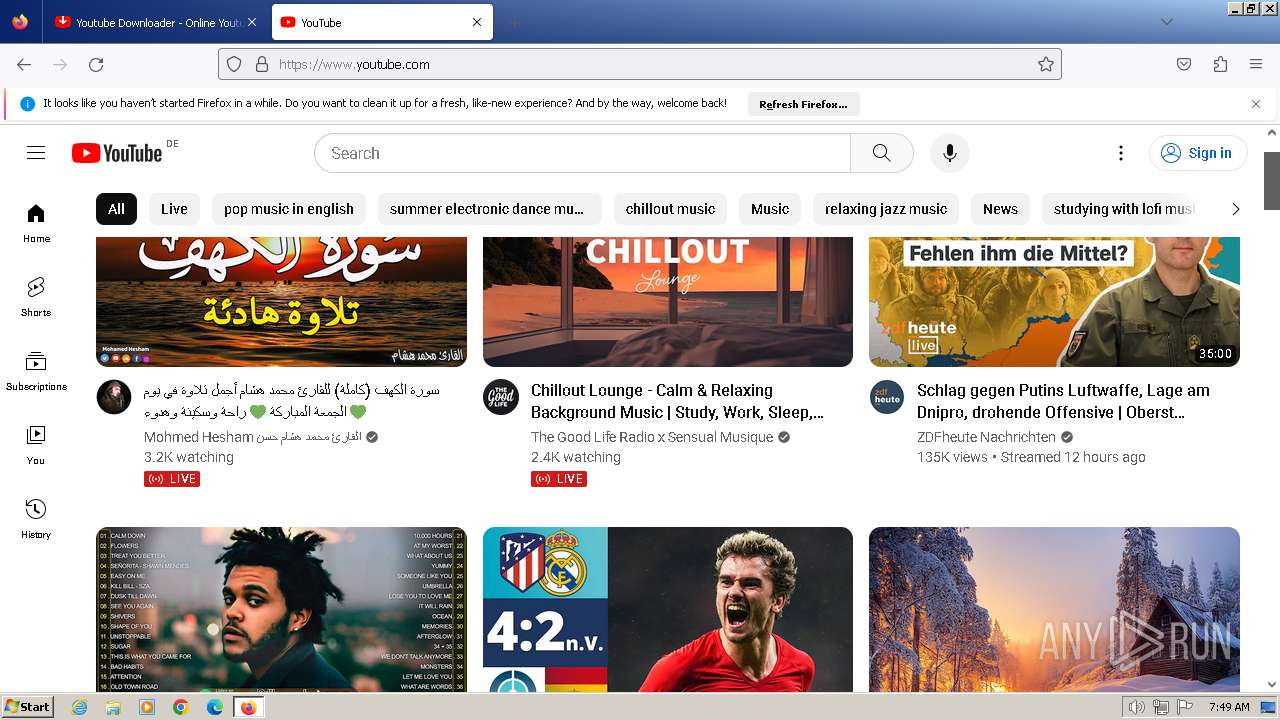Open the YouTube guide hamburger menu
Image resolution: width=1280 pixels, height=720 pixels.
(36, 153)
